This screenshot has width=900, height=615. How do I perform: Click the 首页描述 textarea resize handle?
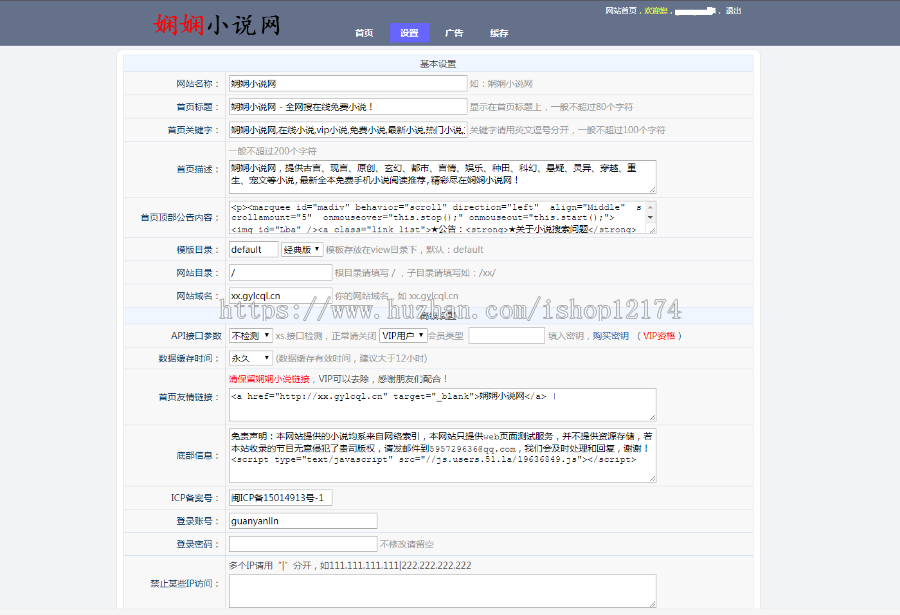(x=653, y=189)
